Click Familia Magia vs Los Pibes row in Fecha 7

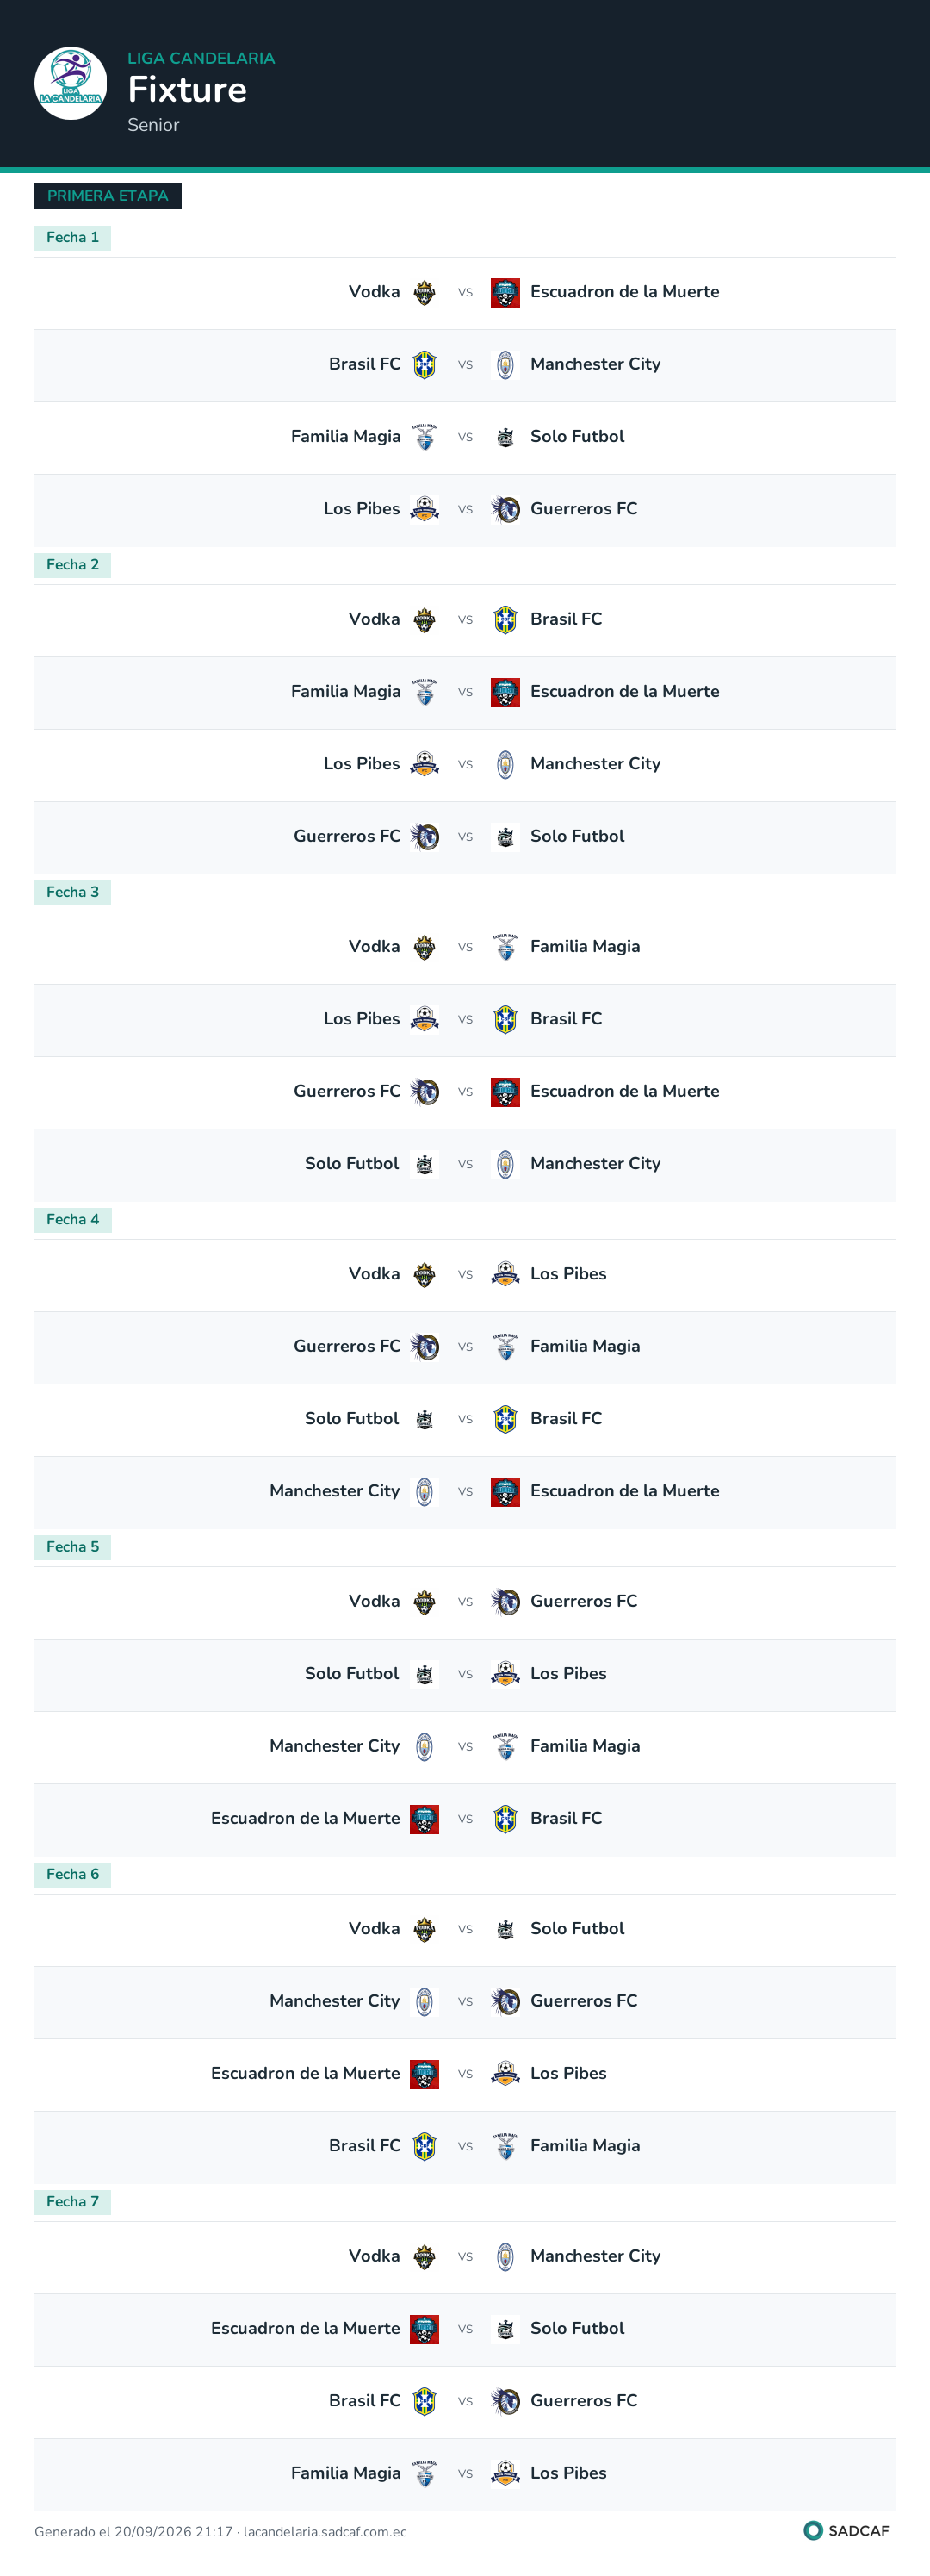coord(465,2474)
